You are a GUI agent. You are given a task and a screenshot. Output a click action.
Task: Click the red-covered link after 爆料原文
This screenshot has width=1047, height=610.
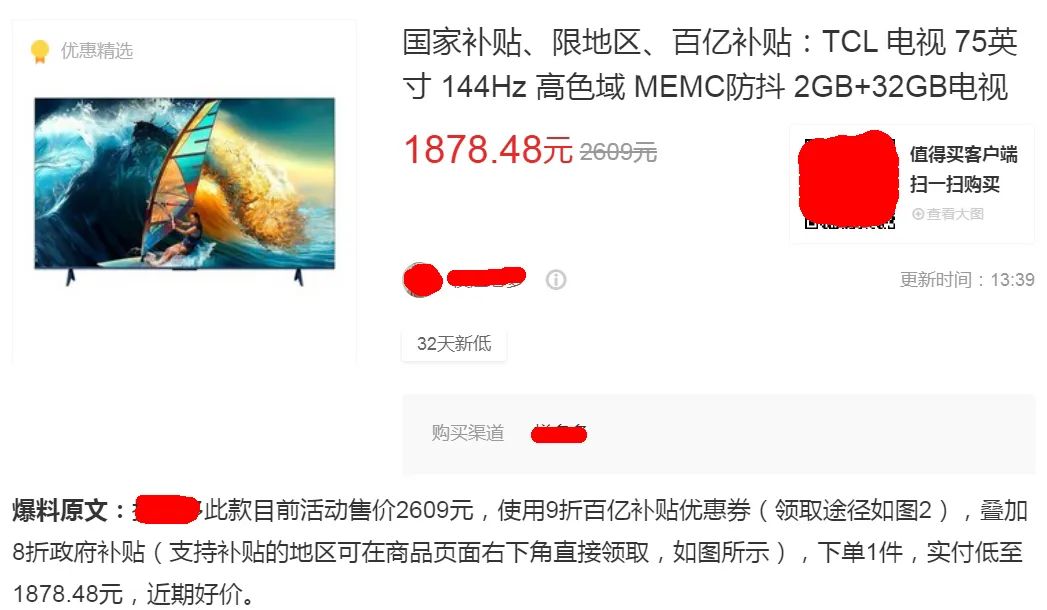(x=167, y=510)
